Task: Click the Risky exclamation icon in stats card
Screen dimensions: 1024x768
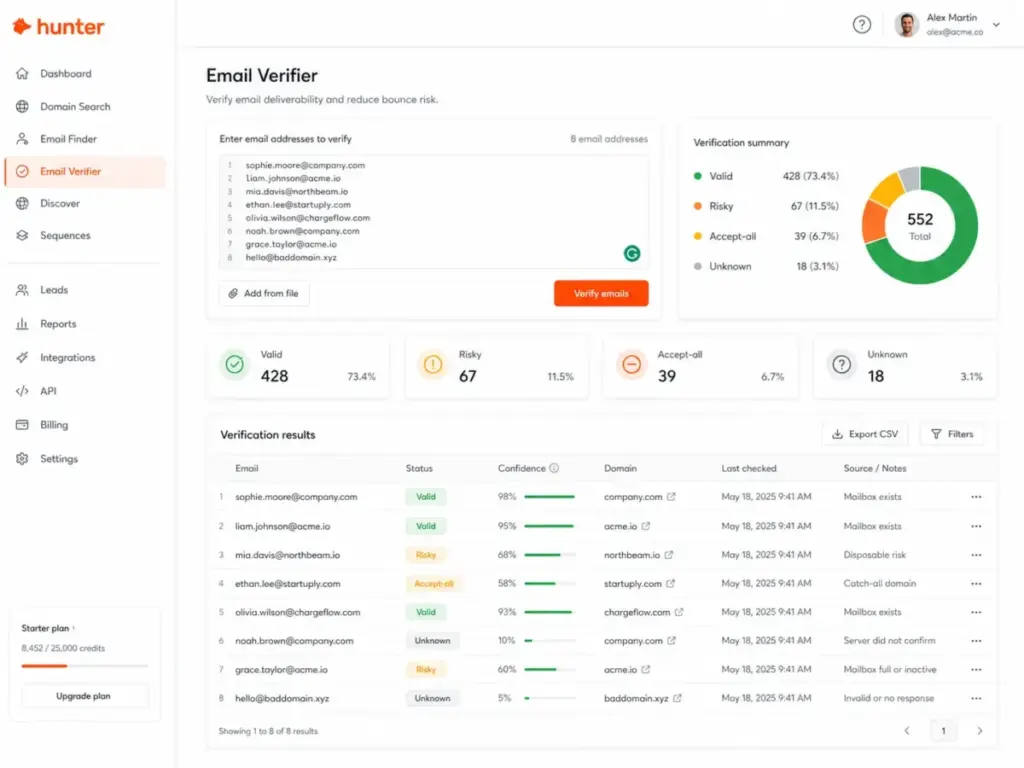Action: pyautogui.click(x=432, y=364)
